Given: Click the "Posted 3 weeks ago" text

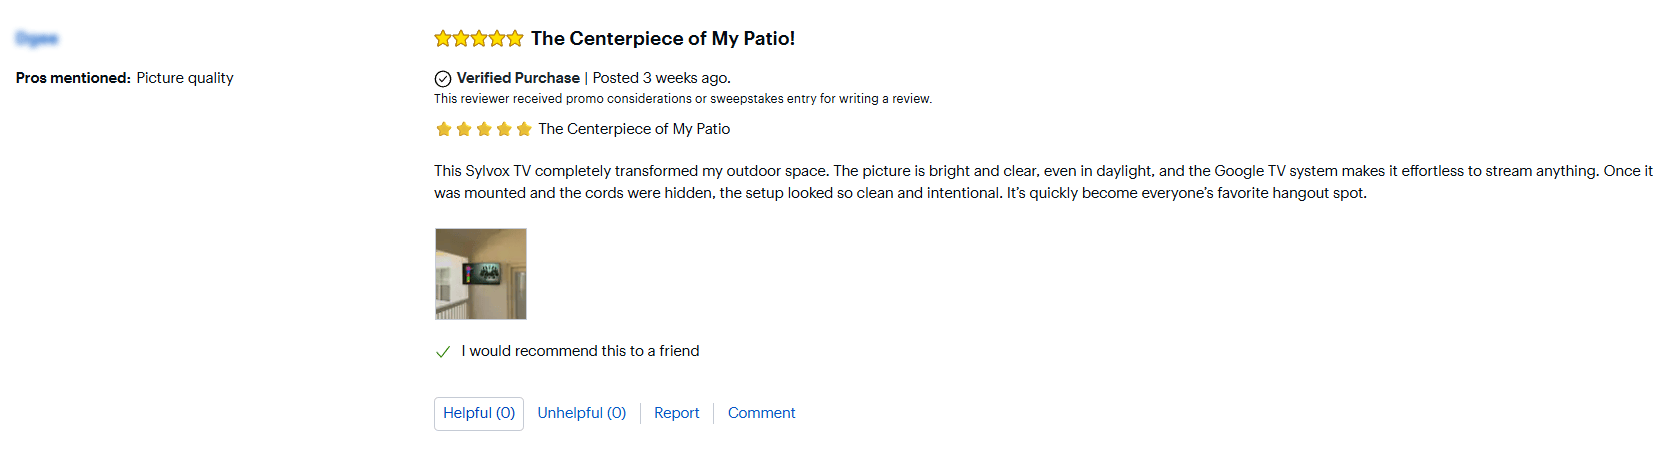Looking at the screenshot, I should click(661, 78).
